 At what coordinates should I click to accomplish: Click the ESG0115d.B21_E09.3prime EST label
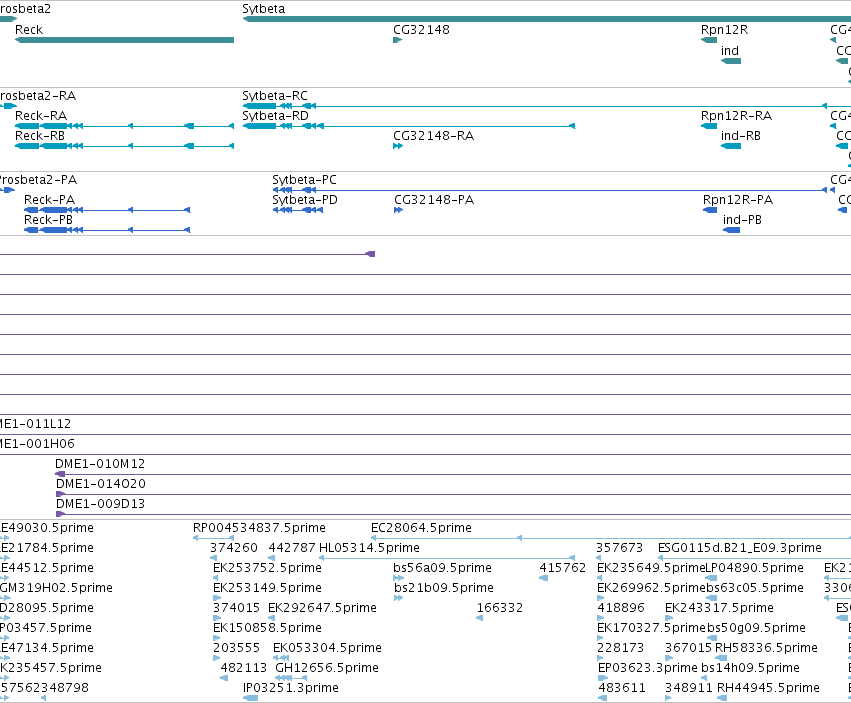coord(739,548)
